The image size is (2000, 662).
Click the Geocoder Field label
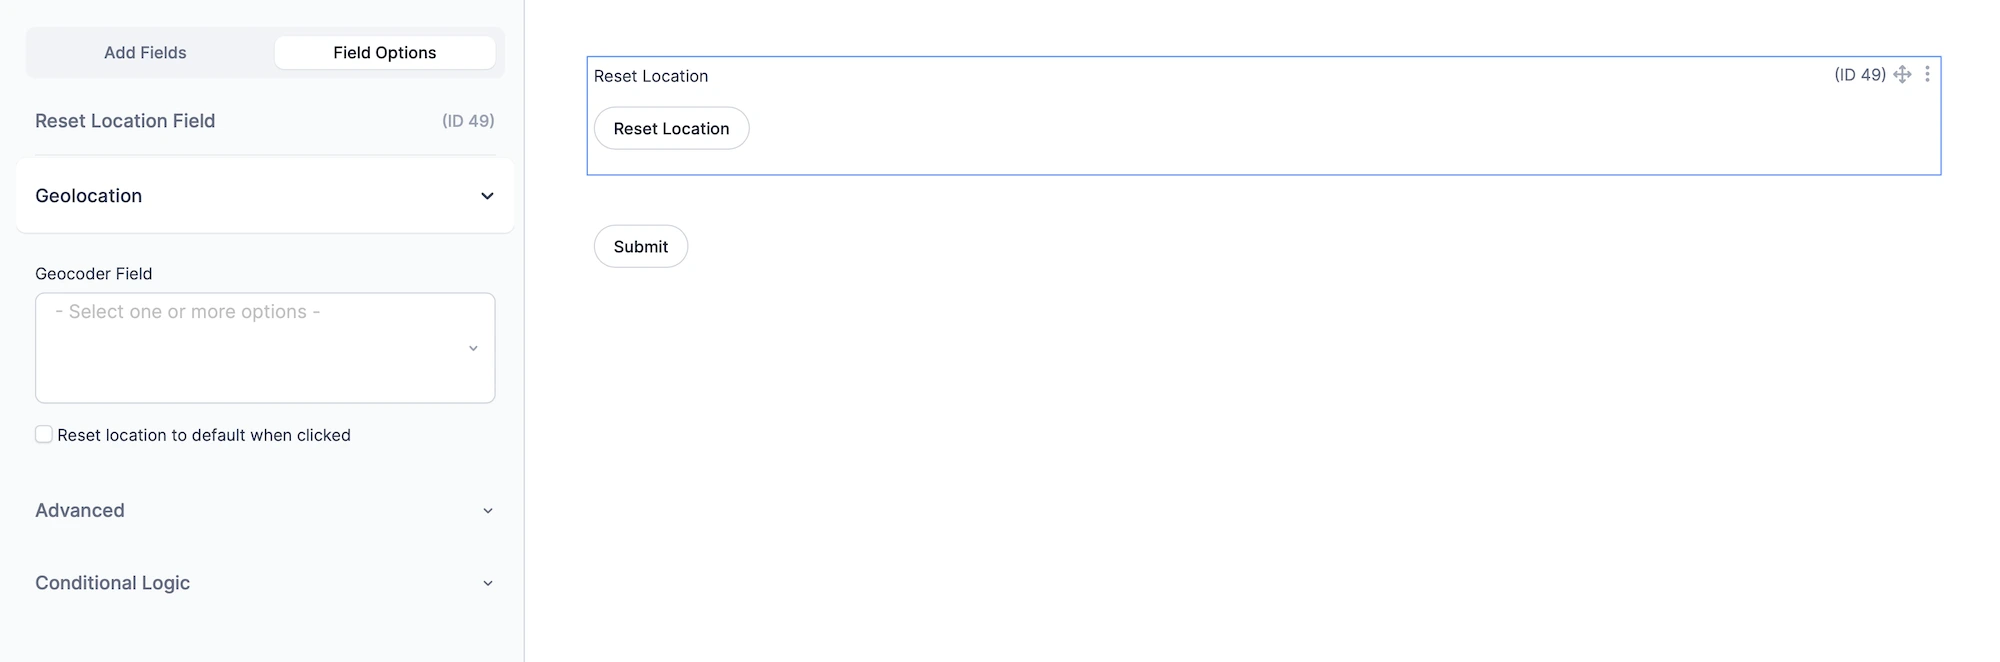coord(94,274)
